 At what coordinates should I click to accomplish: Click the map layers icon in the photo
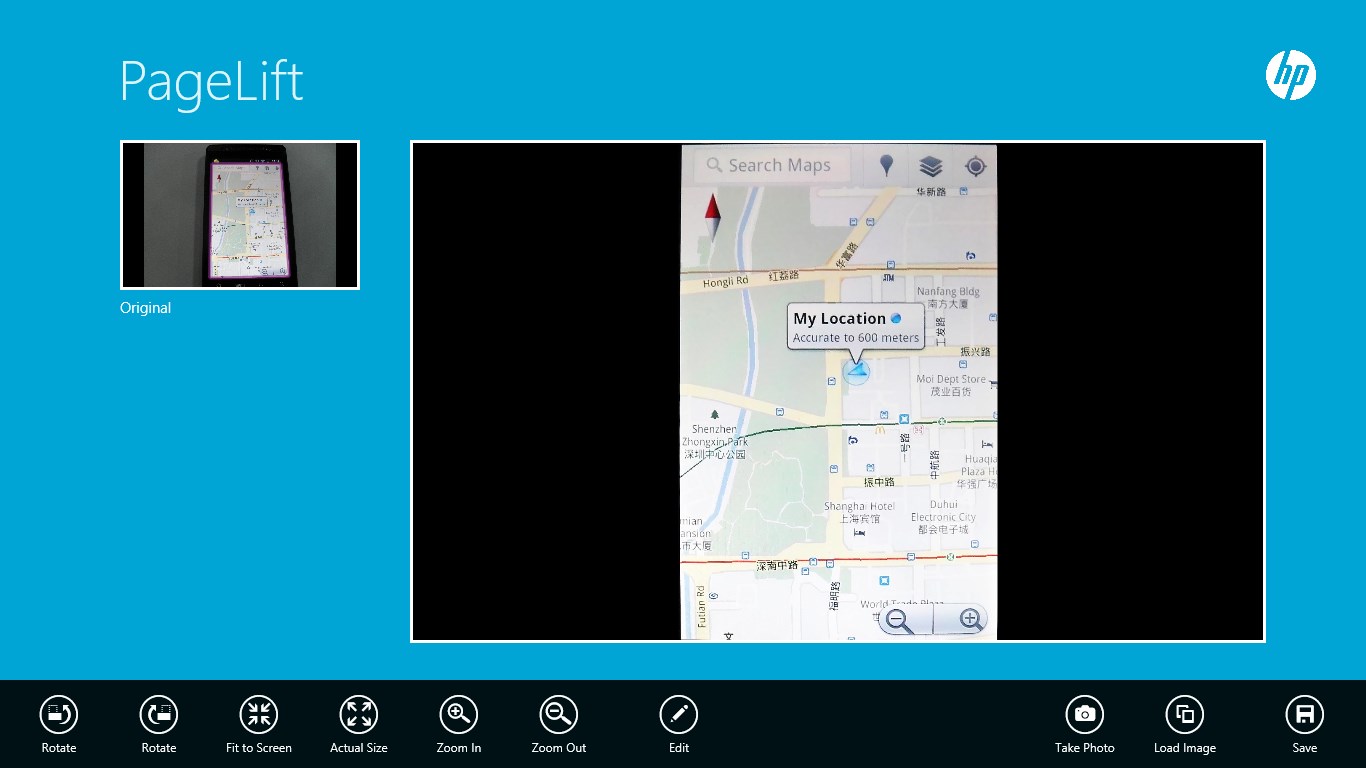click(931, 166)
